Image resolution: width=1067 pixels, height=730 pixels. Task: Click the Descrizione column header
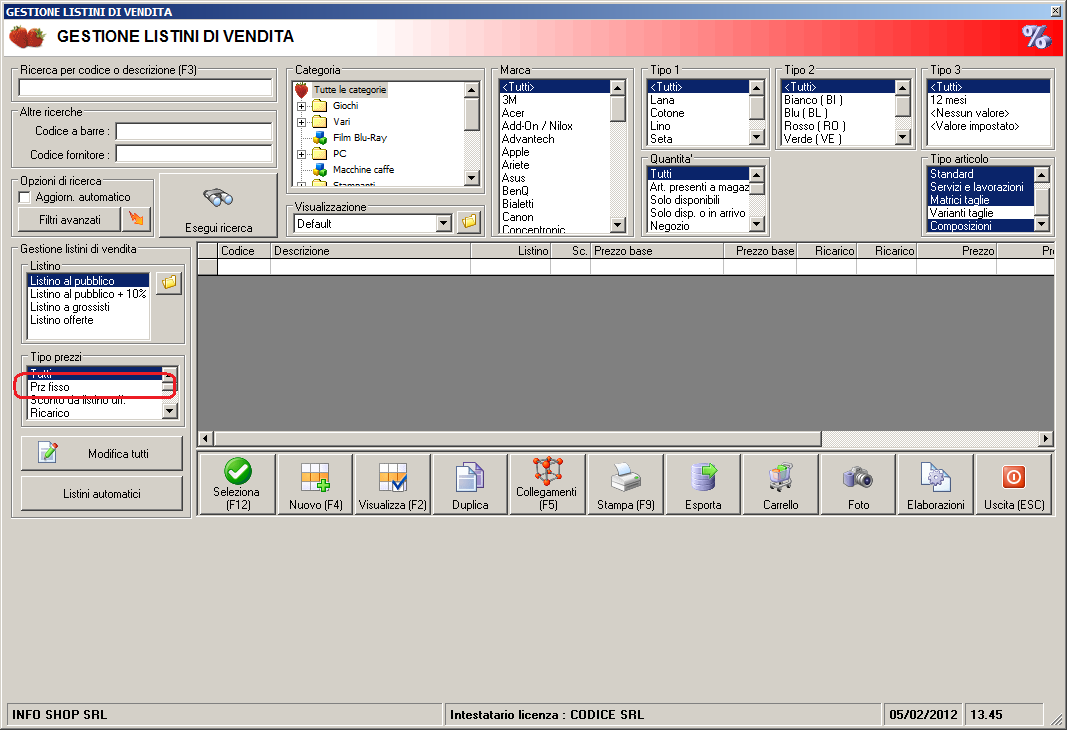click(370, 251)
